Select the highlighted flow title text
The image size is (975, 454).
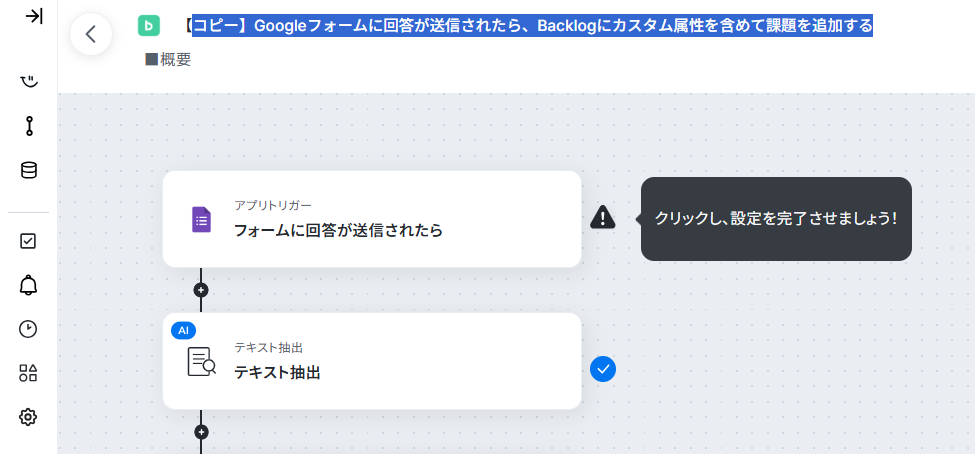[532, 25]
